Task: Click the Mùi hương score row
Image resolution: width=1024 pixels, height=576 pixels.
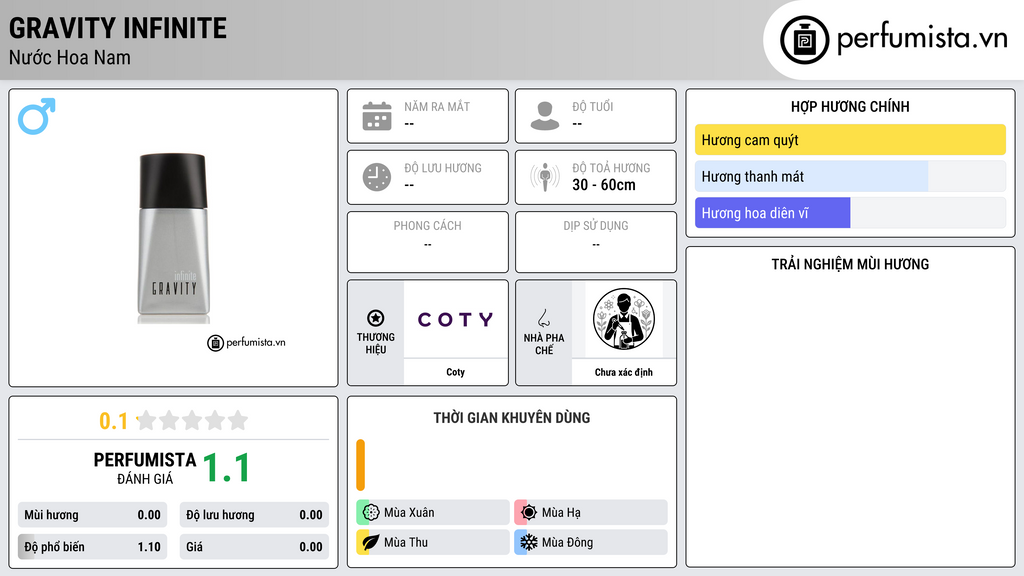Action: 93,515
